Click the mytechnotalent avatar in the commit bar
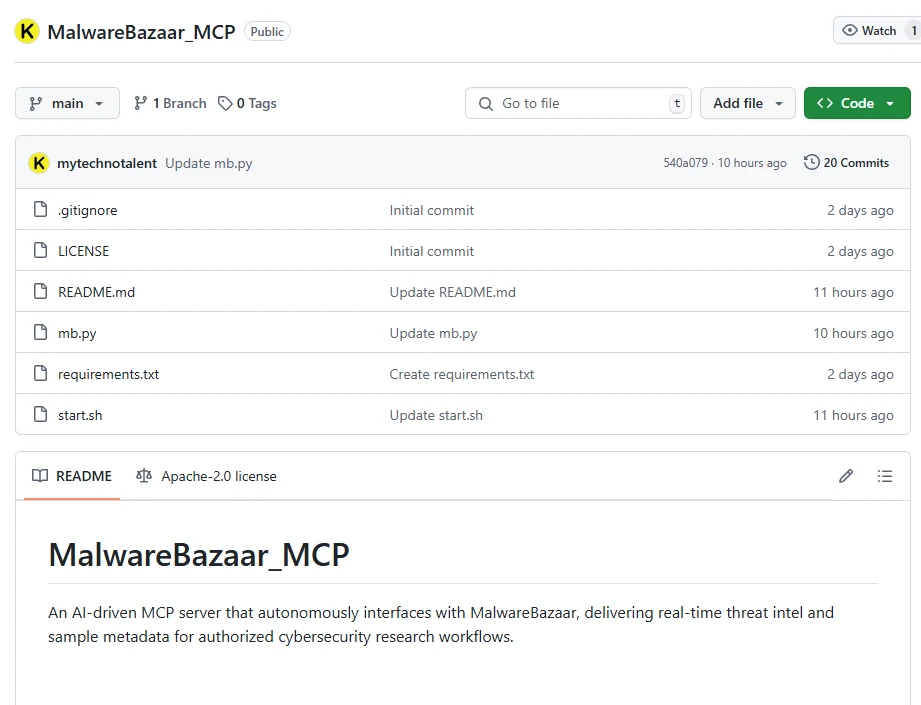Viewport: 921px width, 705px height. (x=41, y=162)
